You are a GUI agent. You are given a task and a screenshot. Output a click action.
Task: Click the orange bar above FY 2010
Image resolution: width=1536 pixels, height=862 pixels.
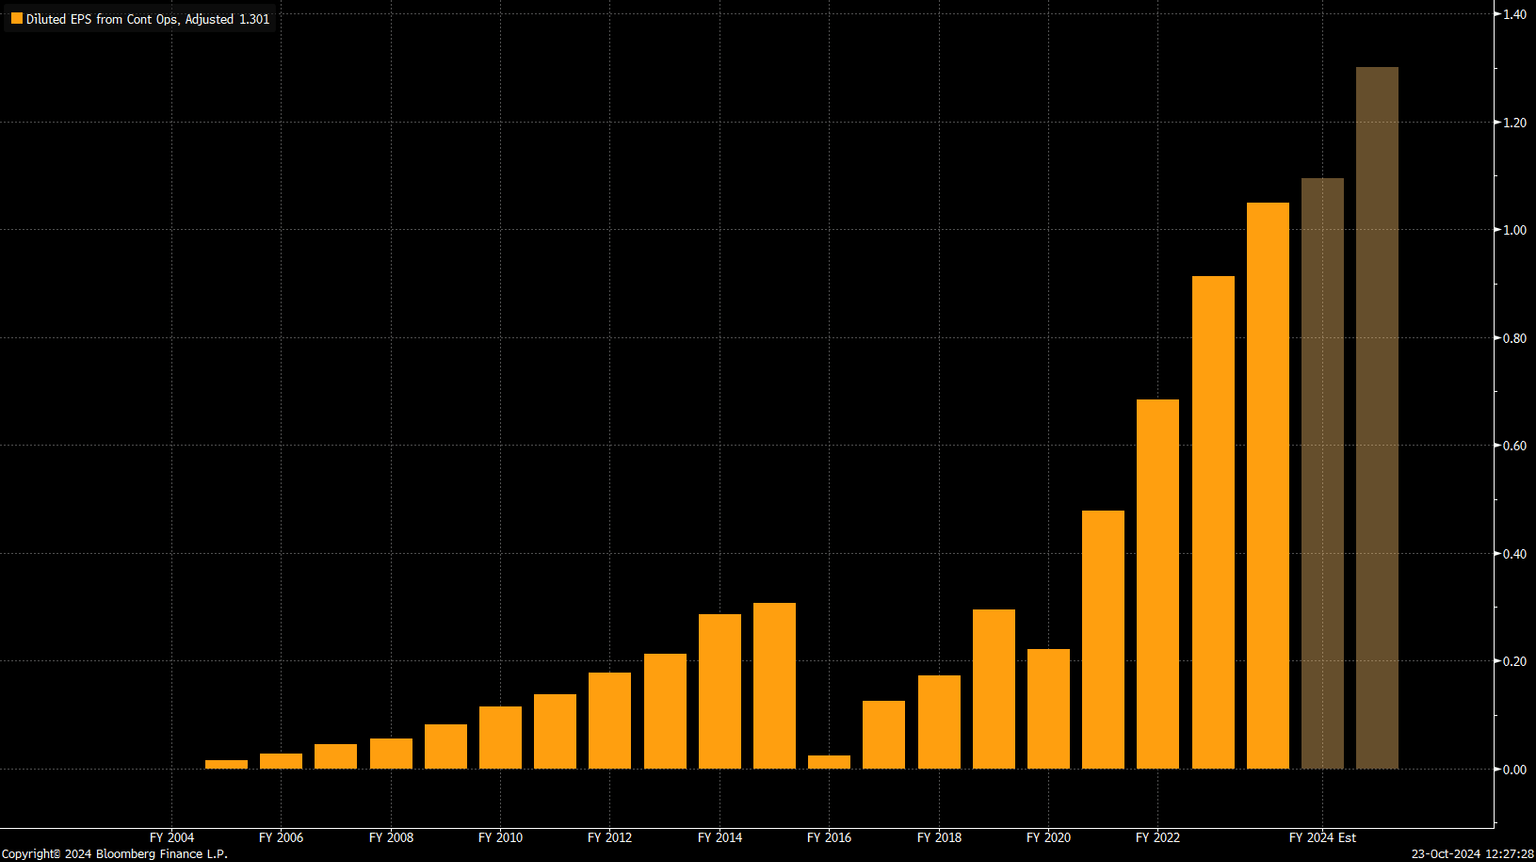[x=500, y=737]
